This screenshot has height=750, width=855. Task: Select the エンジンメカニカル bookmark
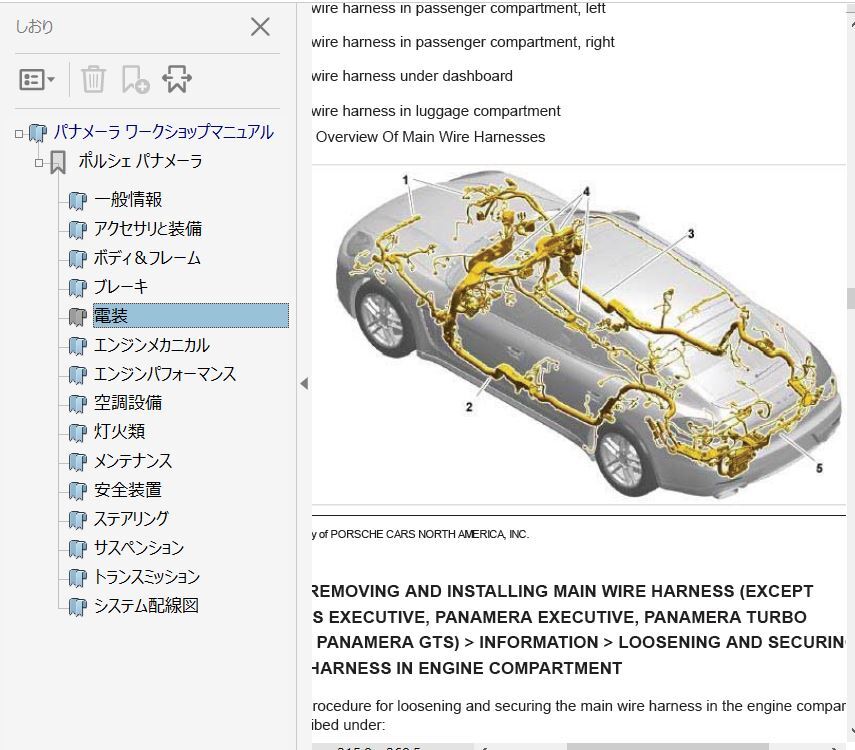152,345
